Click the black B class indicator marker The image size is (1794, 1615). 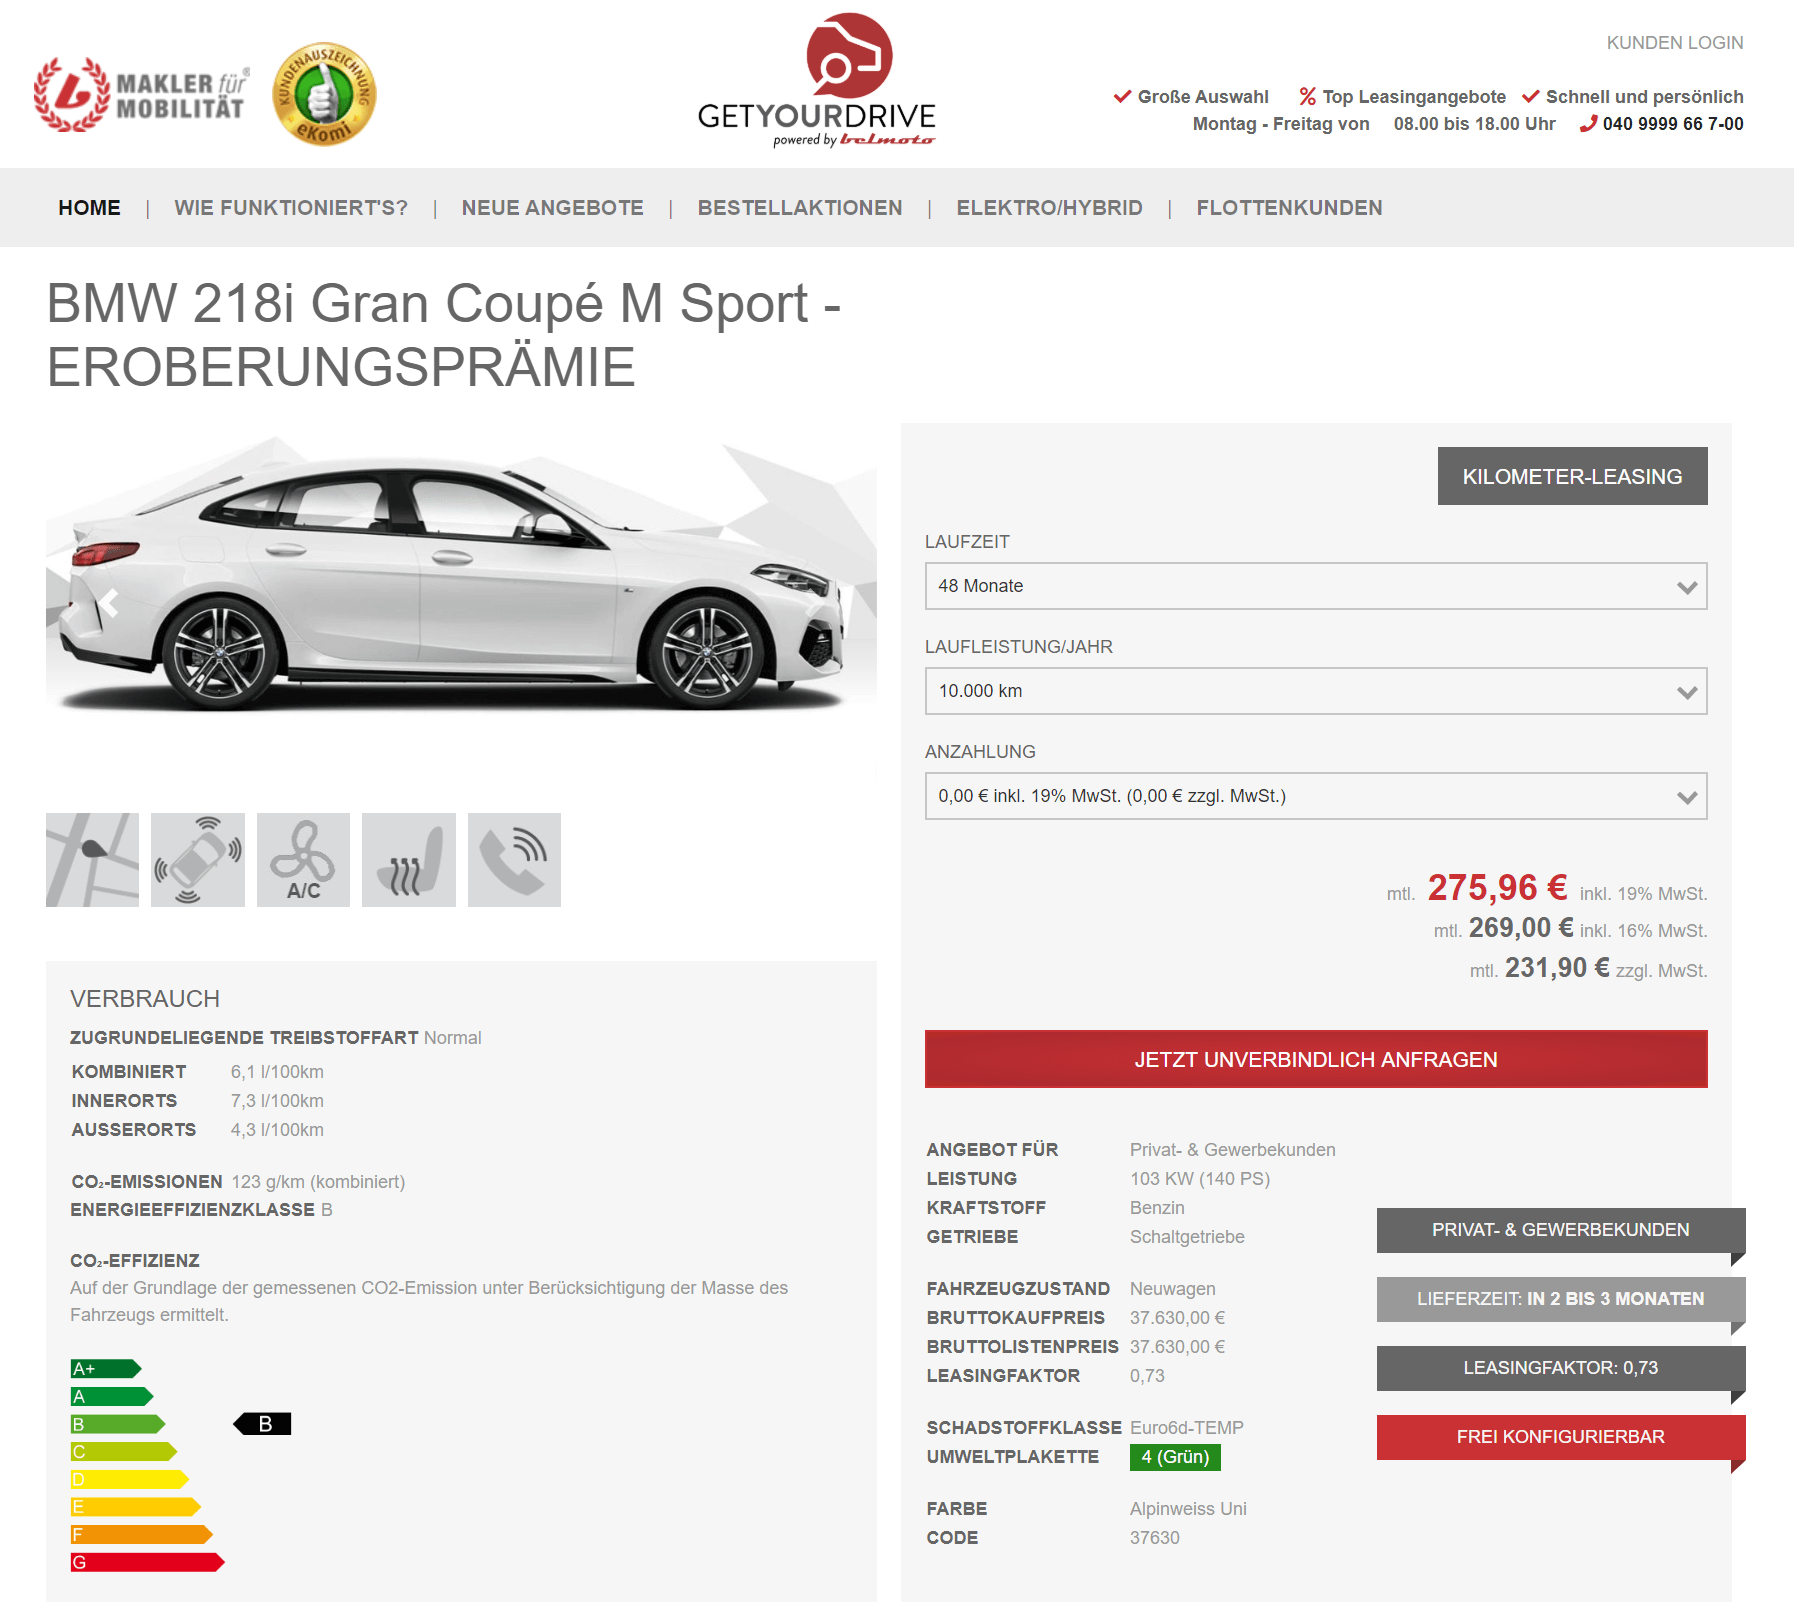262,1424
